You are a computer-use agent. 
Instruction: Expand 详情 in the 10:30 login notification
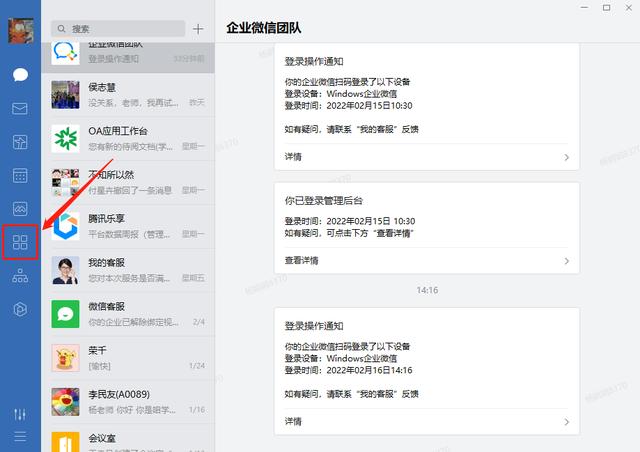click(427, 157)
